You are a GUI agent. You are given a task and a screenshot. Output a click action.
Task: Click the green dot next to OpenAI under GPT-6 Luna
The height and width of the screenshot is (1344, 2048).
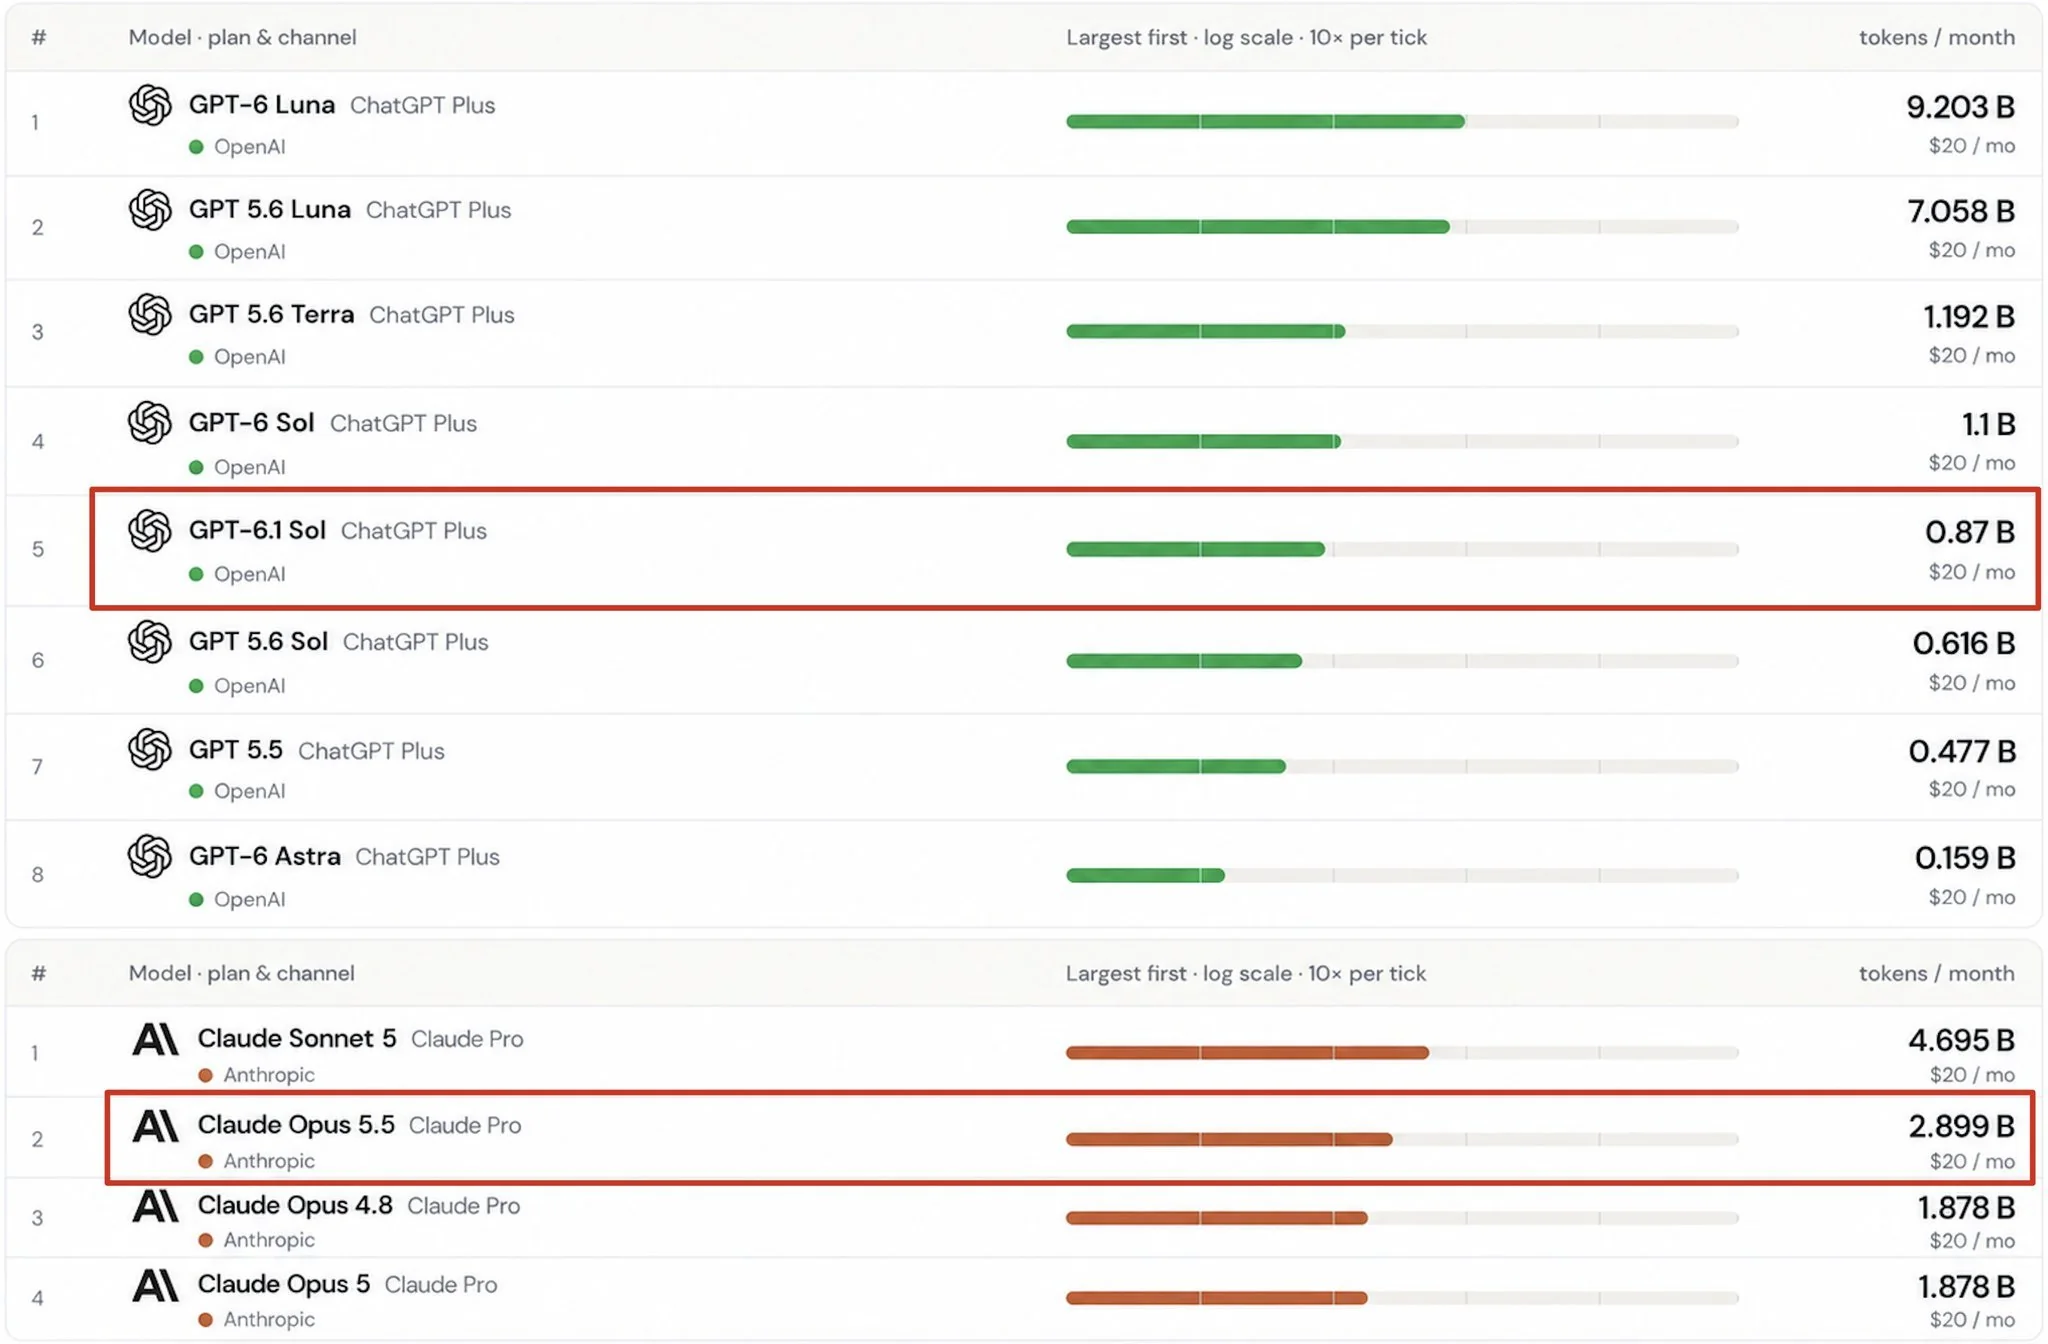click(196, 147)
